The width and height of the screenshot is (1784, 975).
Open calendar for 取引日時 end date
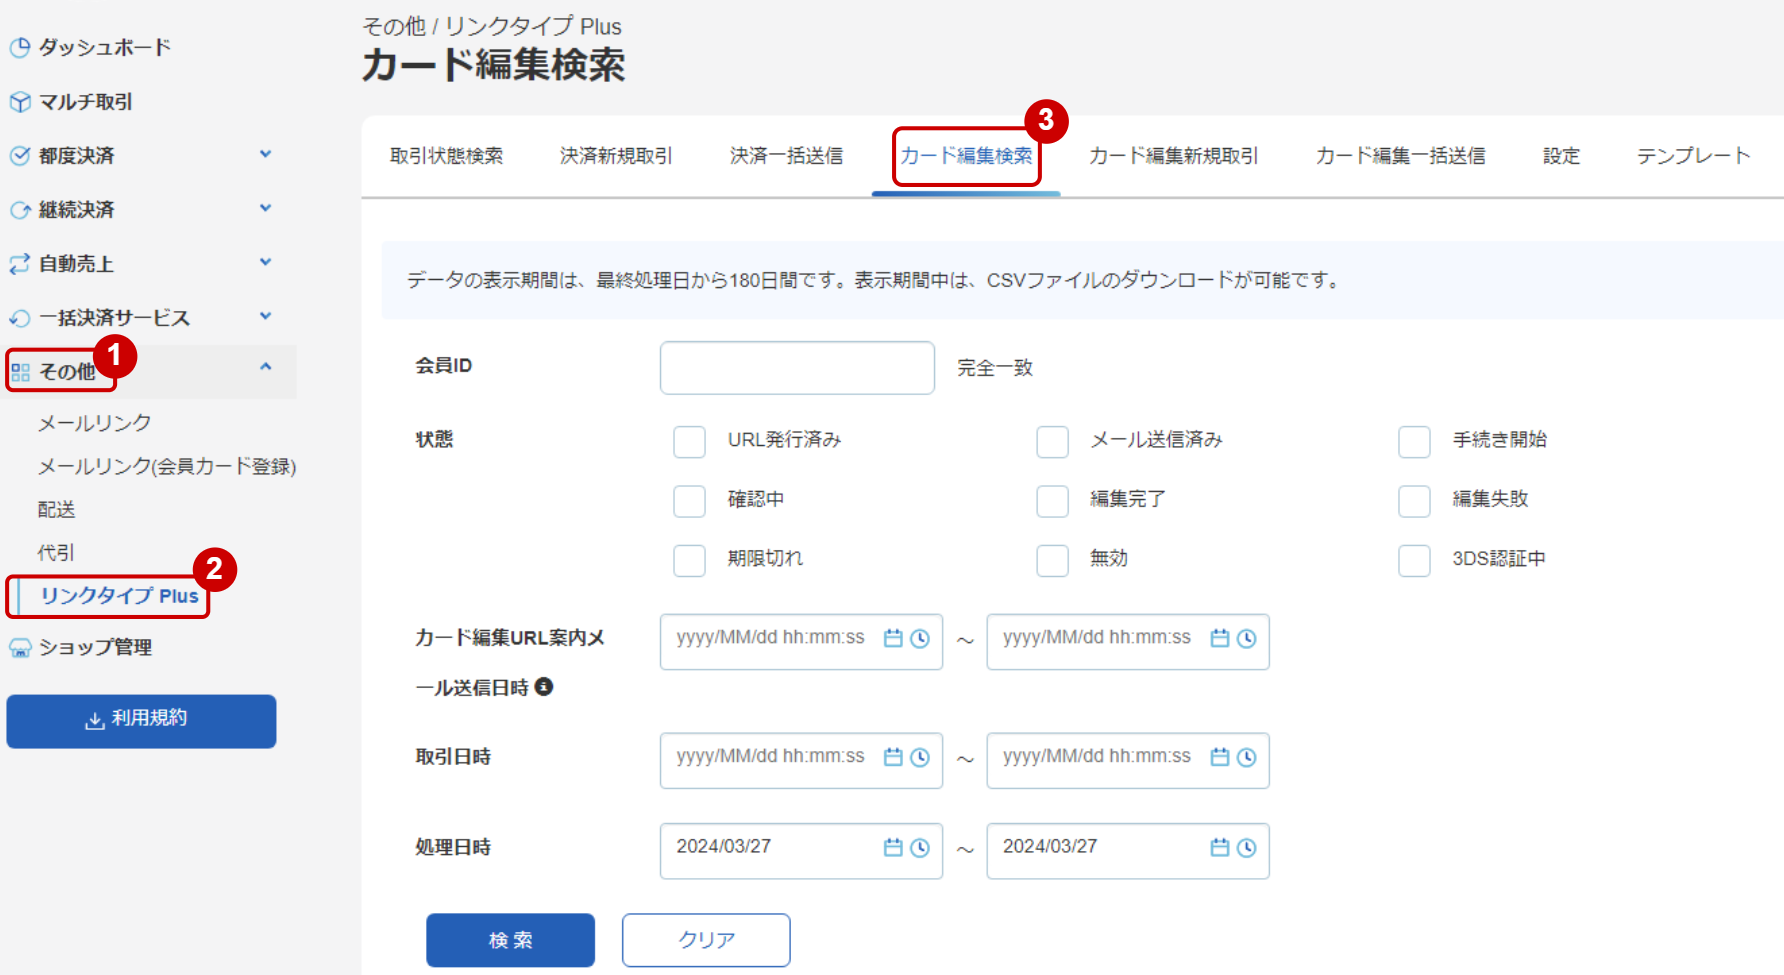point(1220,757)
